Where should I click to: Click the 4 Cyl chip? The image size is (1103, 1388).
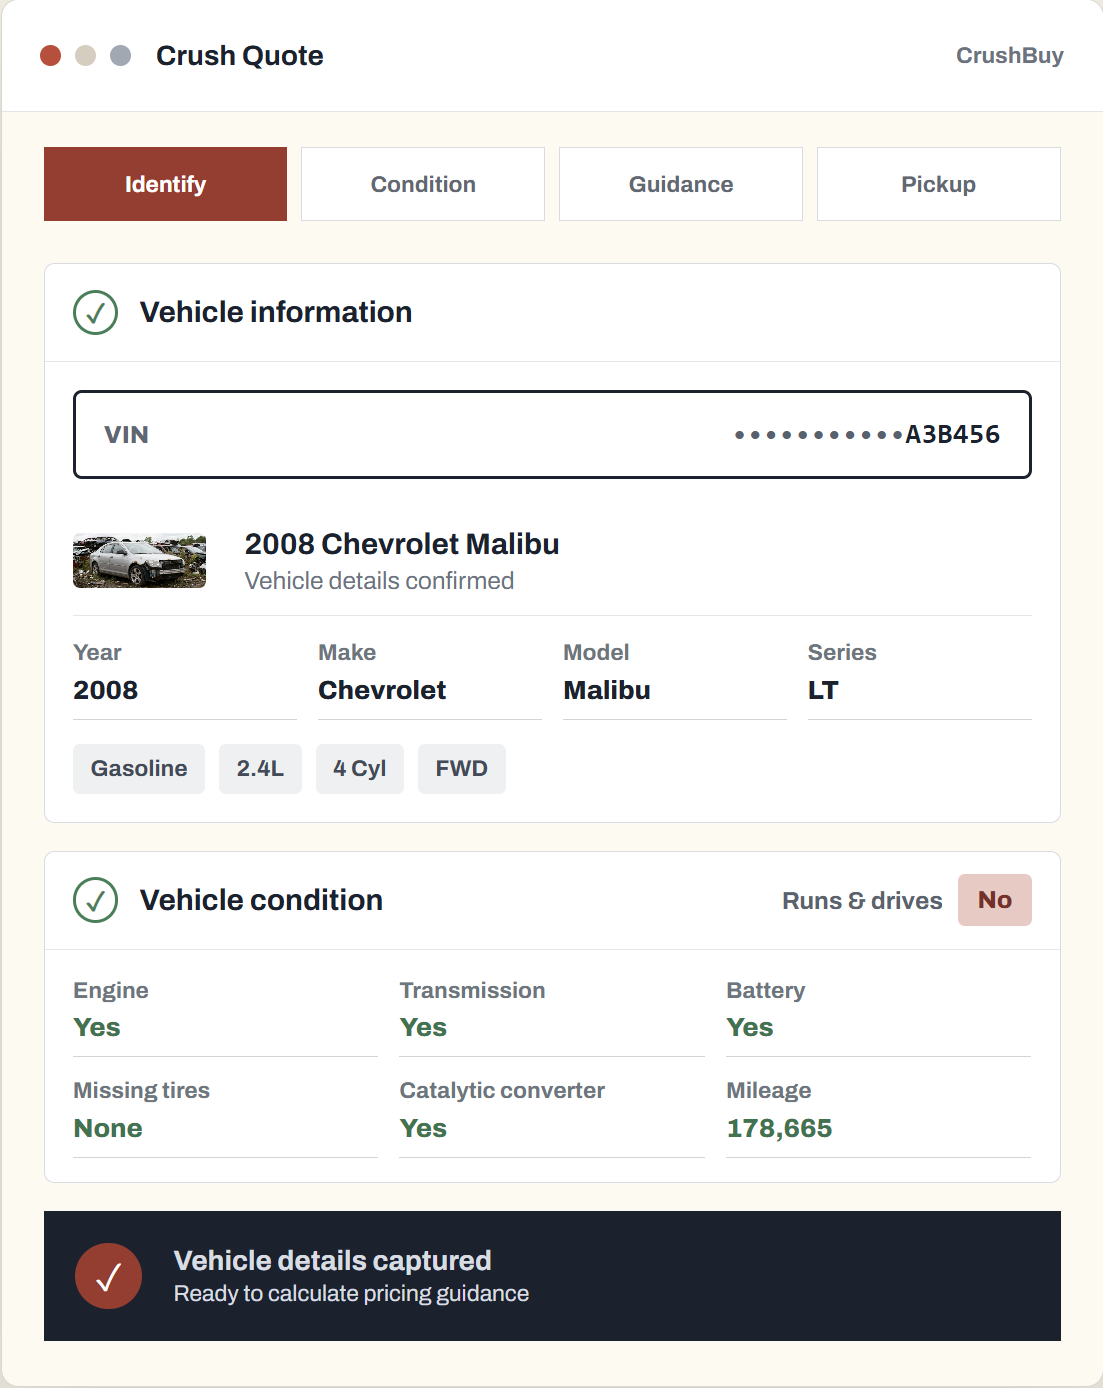(x=360, y=768)
